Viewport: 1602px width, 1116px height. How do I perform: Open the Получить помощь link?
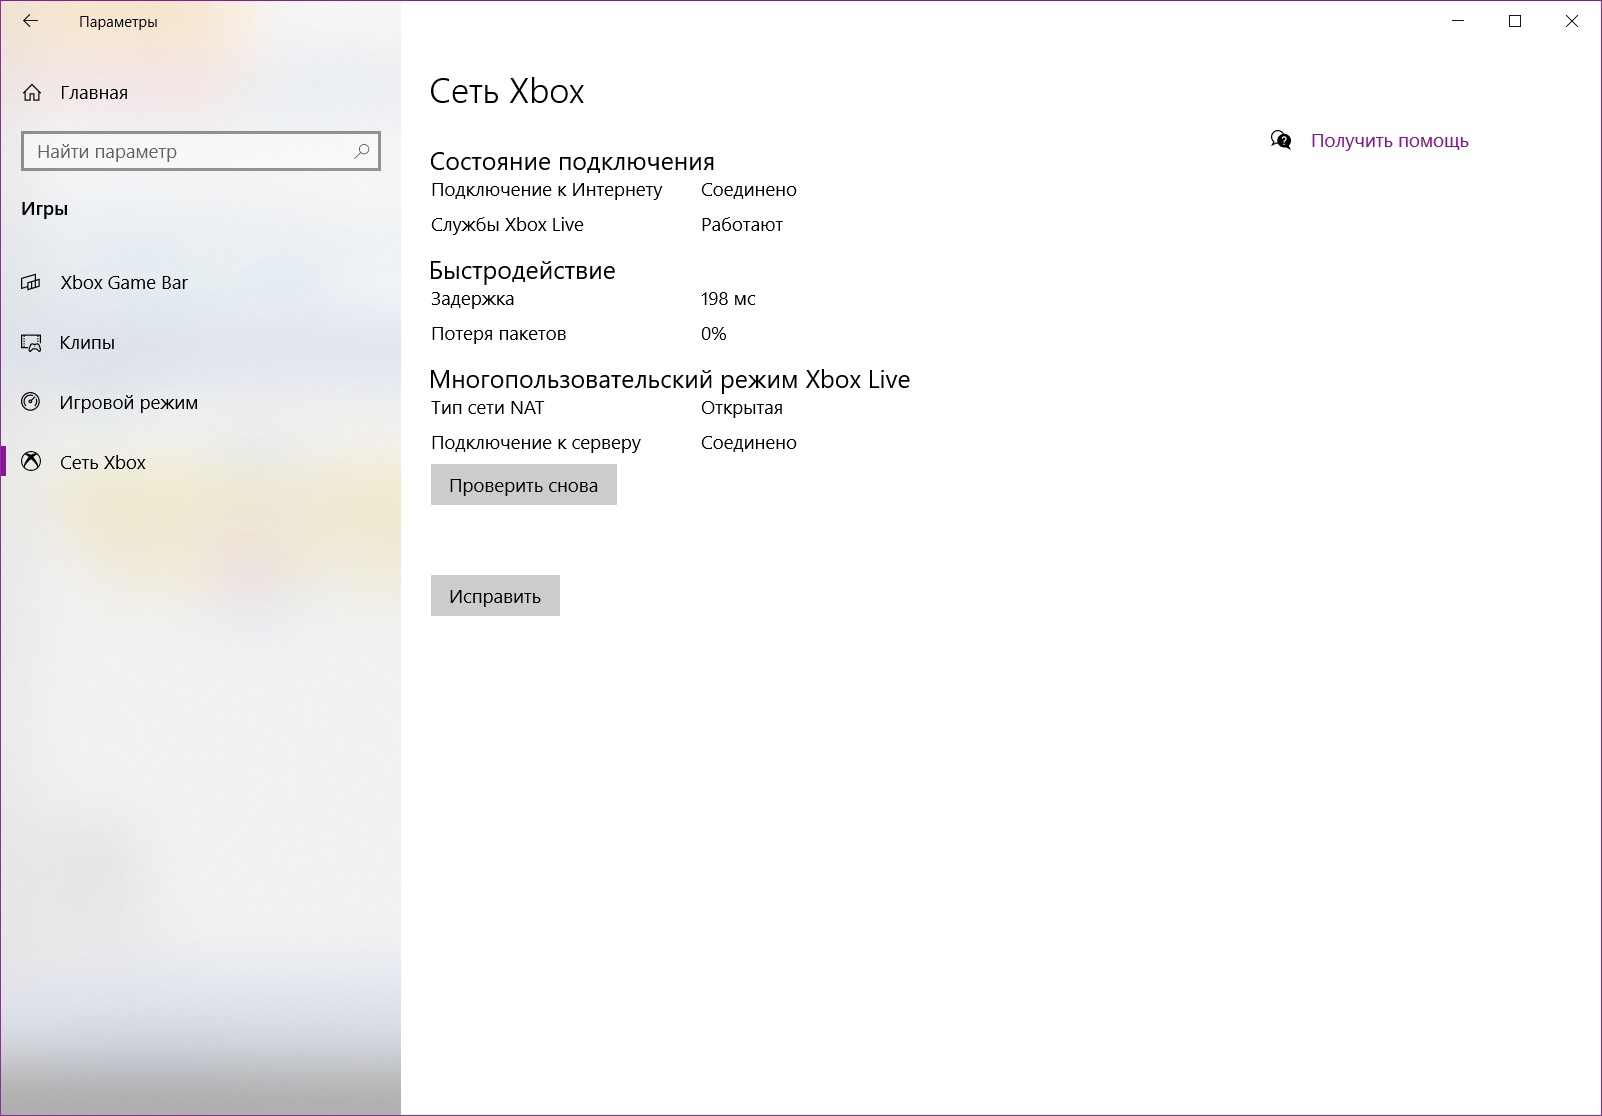[x=1389, y=141]
